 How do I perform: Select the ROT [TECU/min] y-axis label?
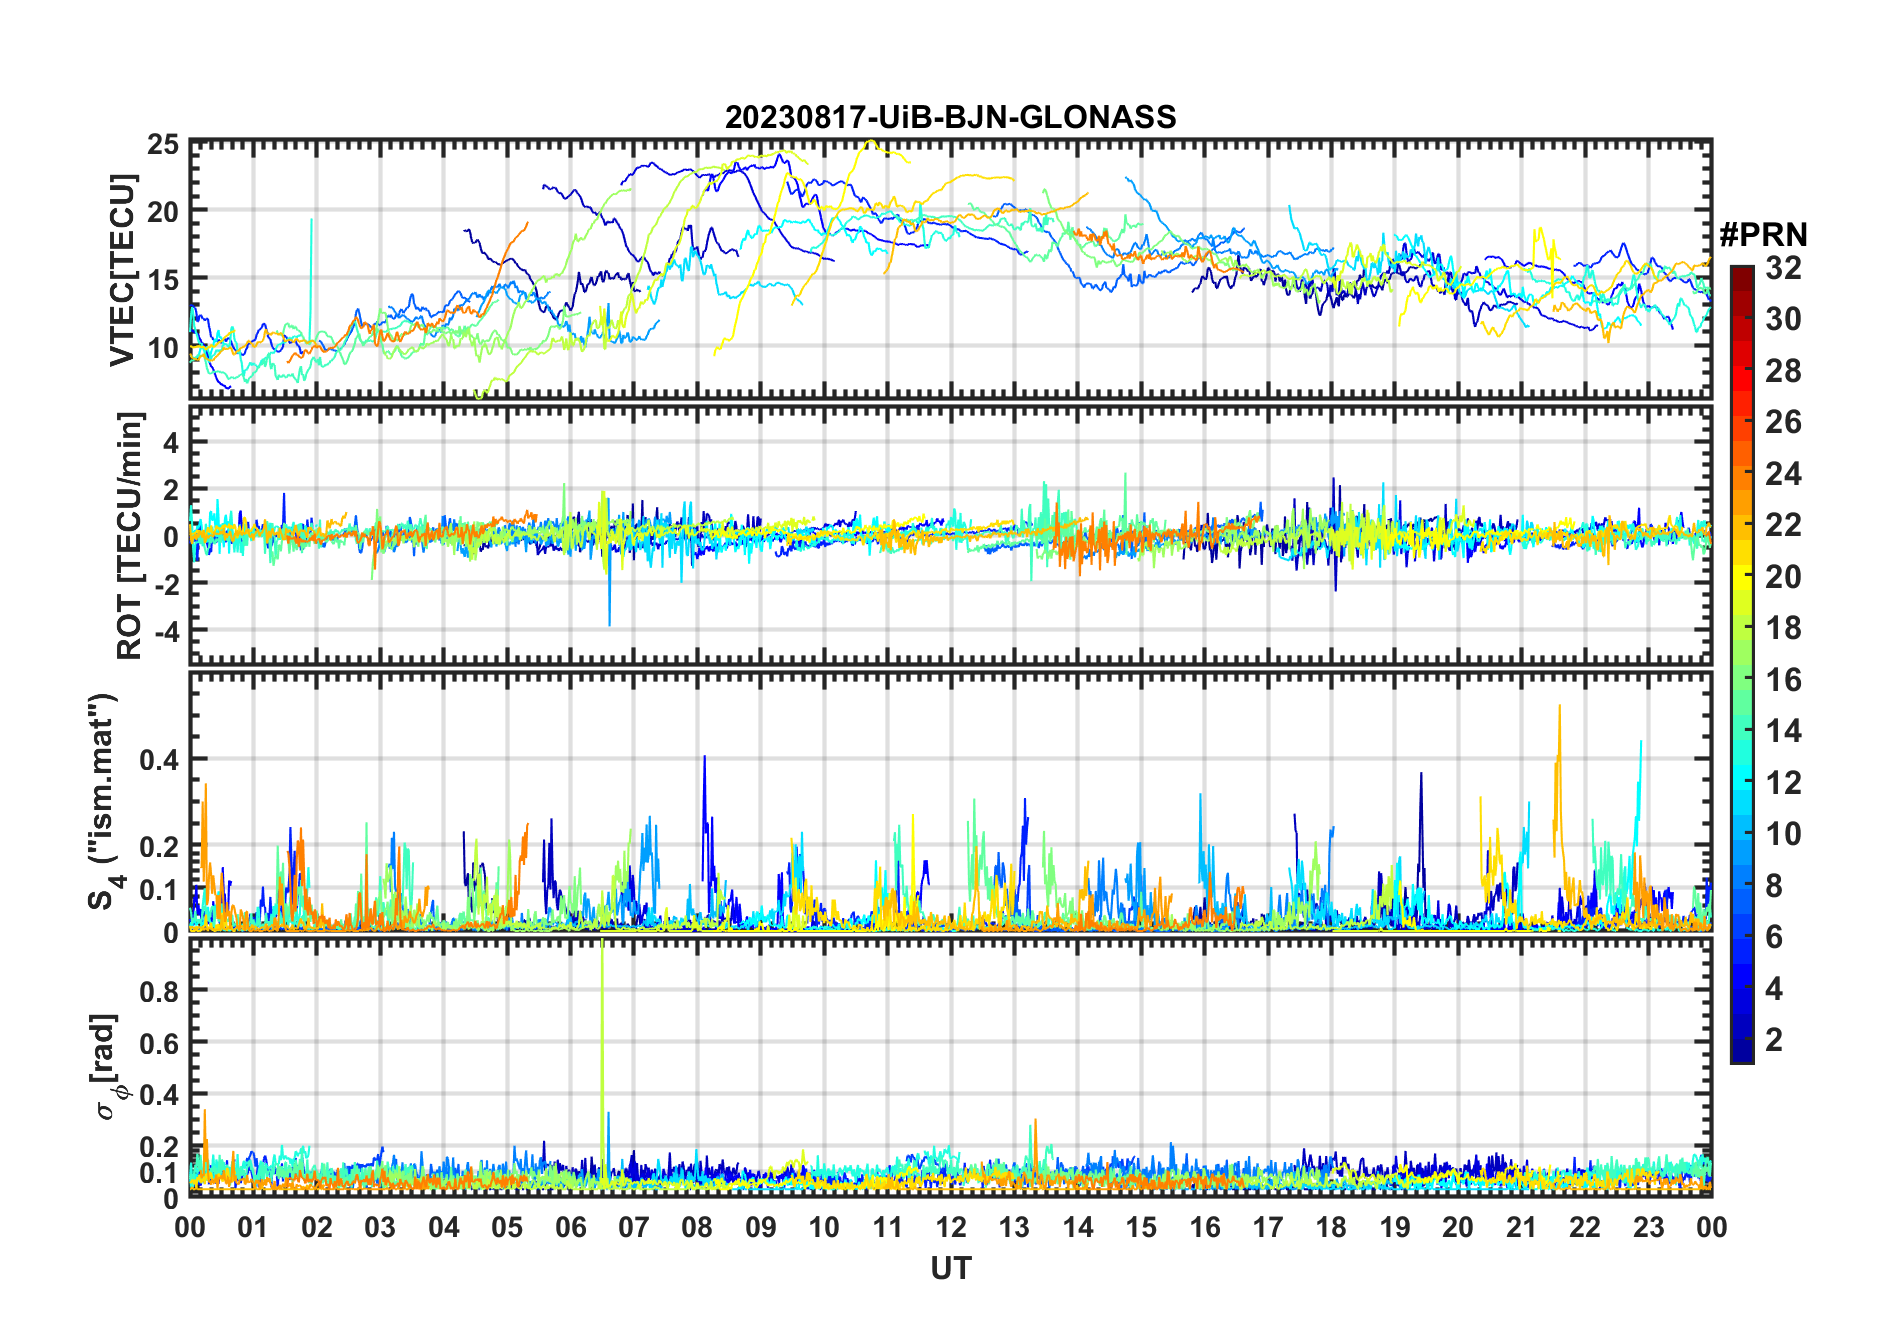coord(130,535)
